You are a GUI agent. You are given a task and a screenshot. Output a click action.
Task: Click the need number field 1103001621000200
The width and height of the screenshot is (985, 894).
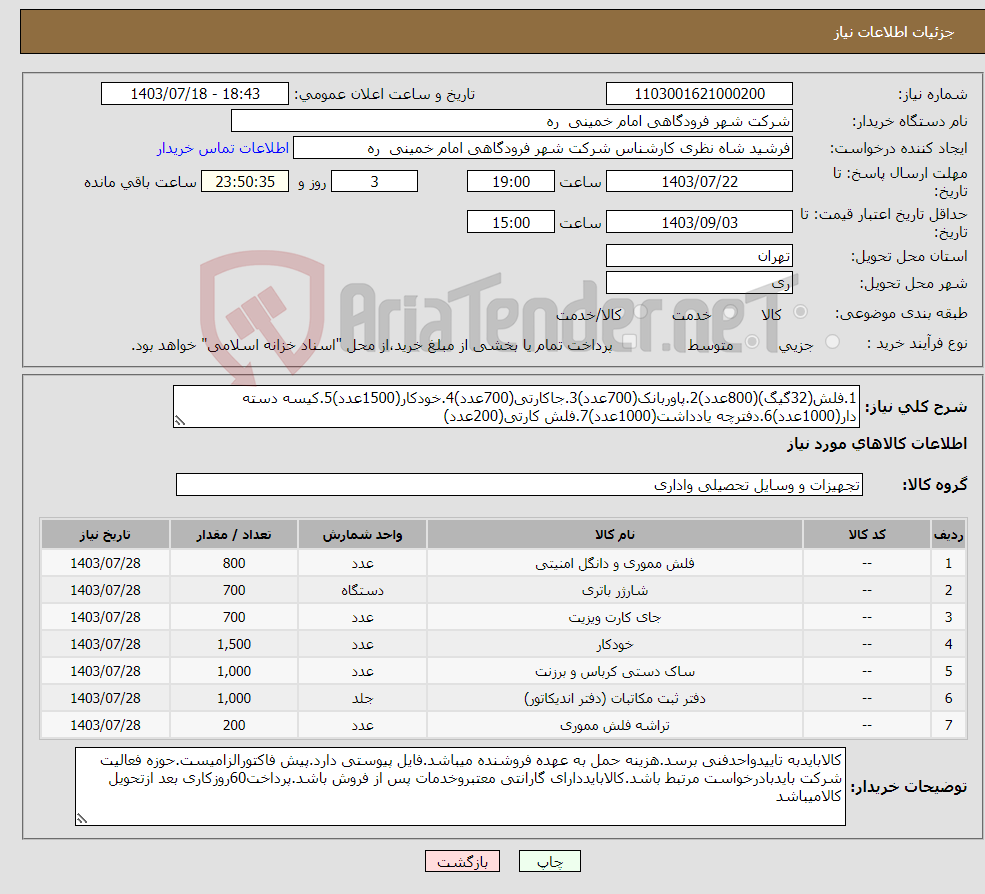(699, 94)
